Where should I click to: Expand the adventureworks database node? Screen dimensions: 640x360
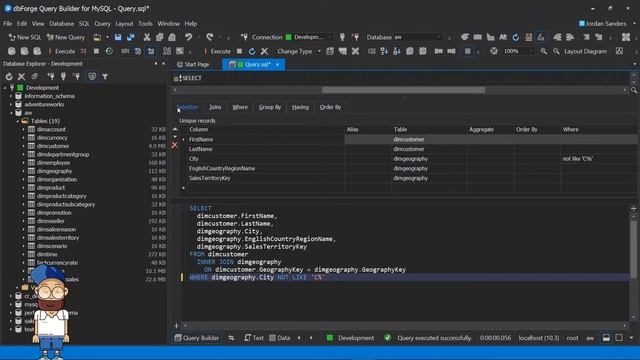[11, 104]
